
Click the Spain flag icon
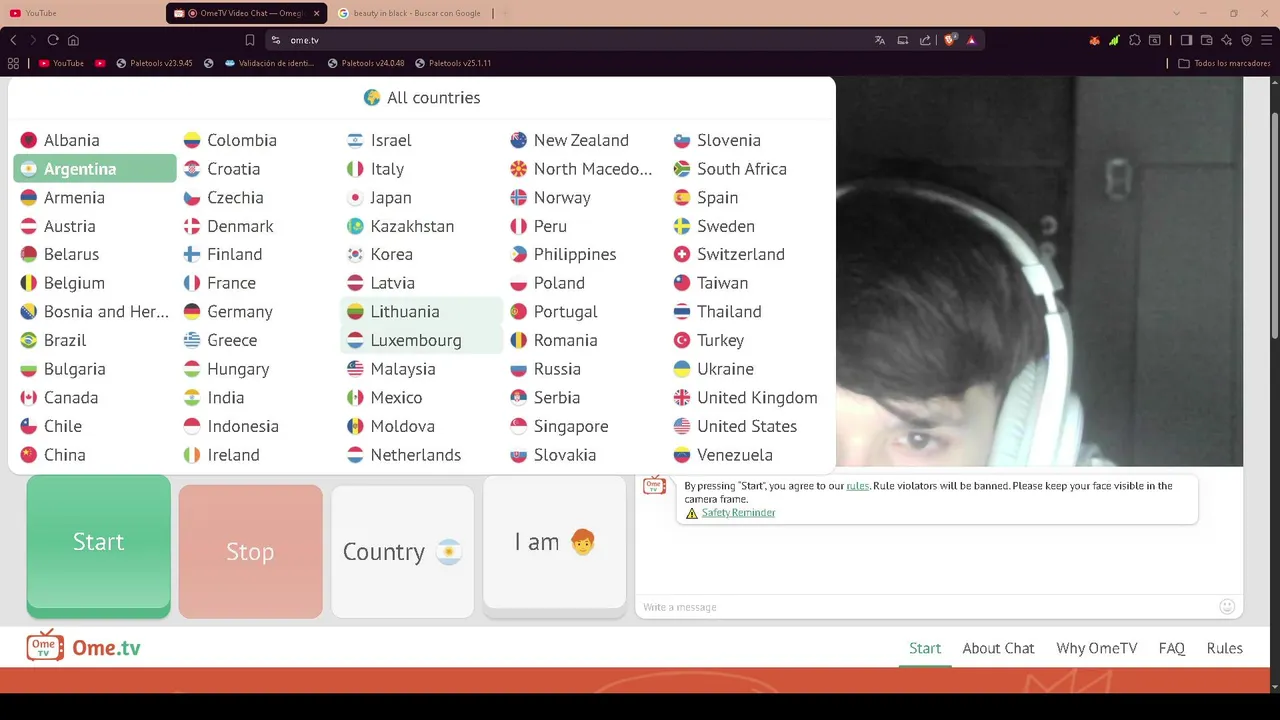coord(682,198)
